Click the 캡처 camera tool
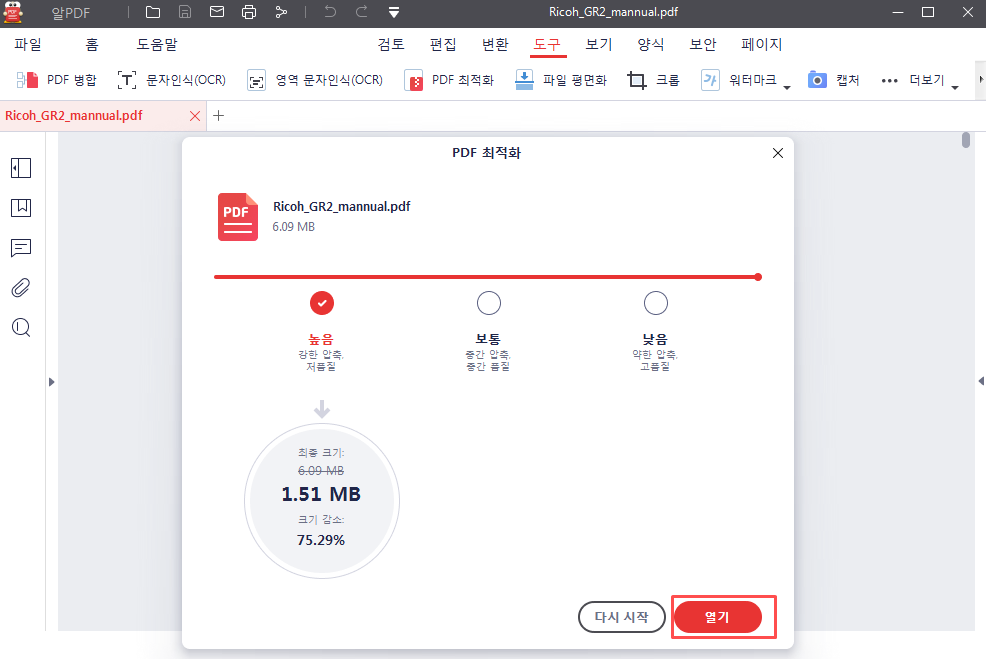Screen dimensions: 986x659 coord(834,80)
